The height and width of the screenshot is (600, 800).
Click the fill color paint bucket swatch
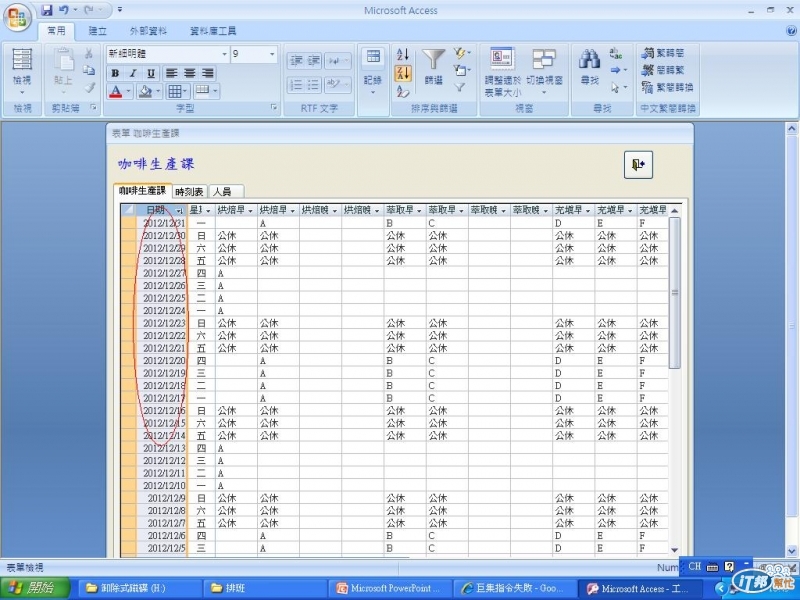pyautogui.click(x=145, y=92)
